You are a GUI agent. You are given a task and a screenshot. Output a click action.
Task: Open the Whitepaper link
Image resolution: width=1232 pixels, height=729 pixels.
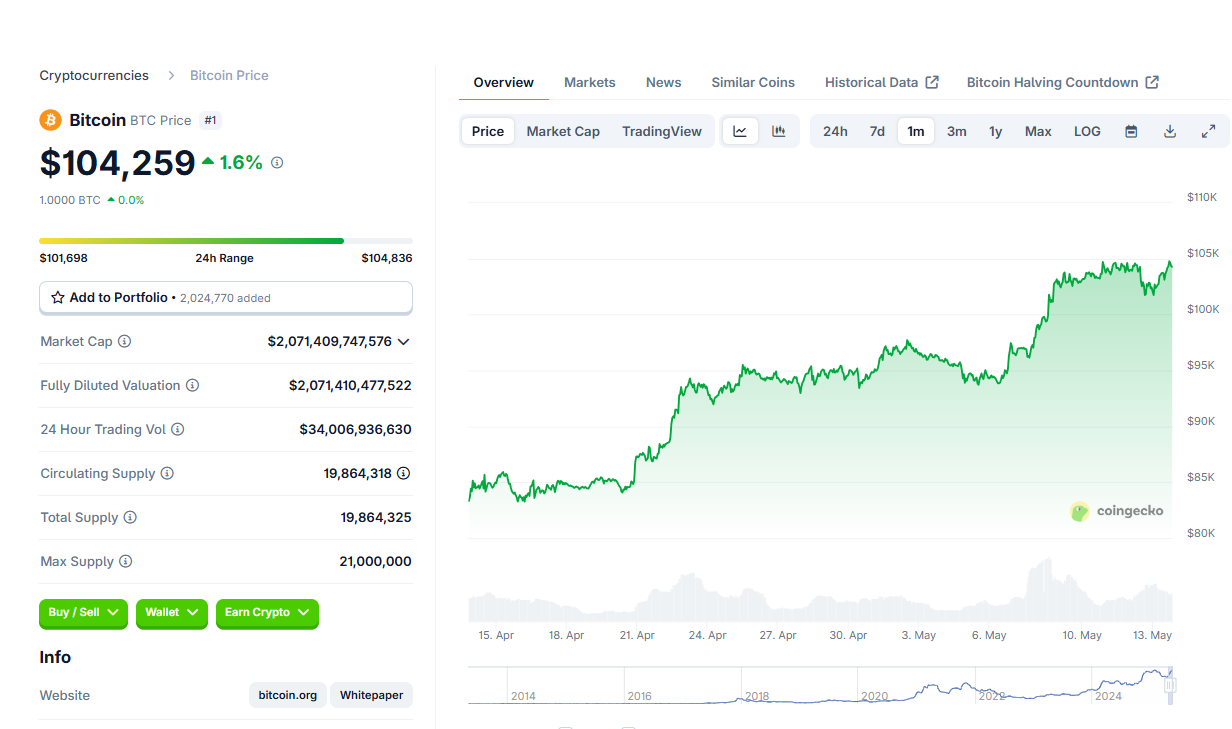pos(371,695)
